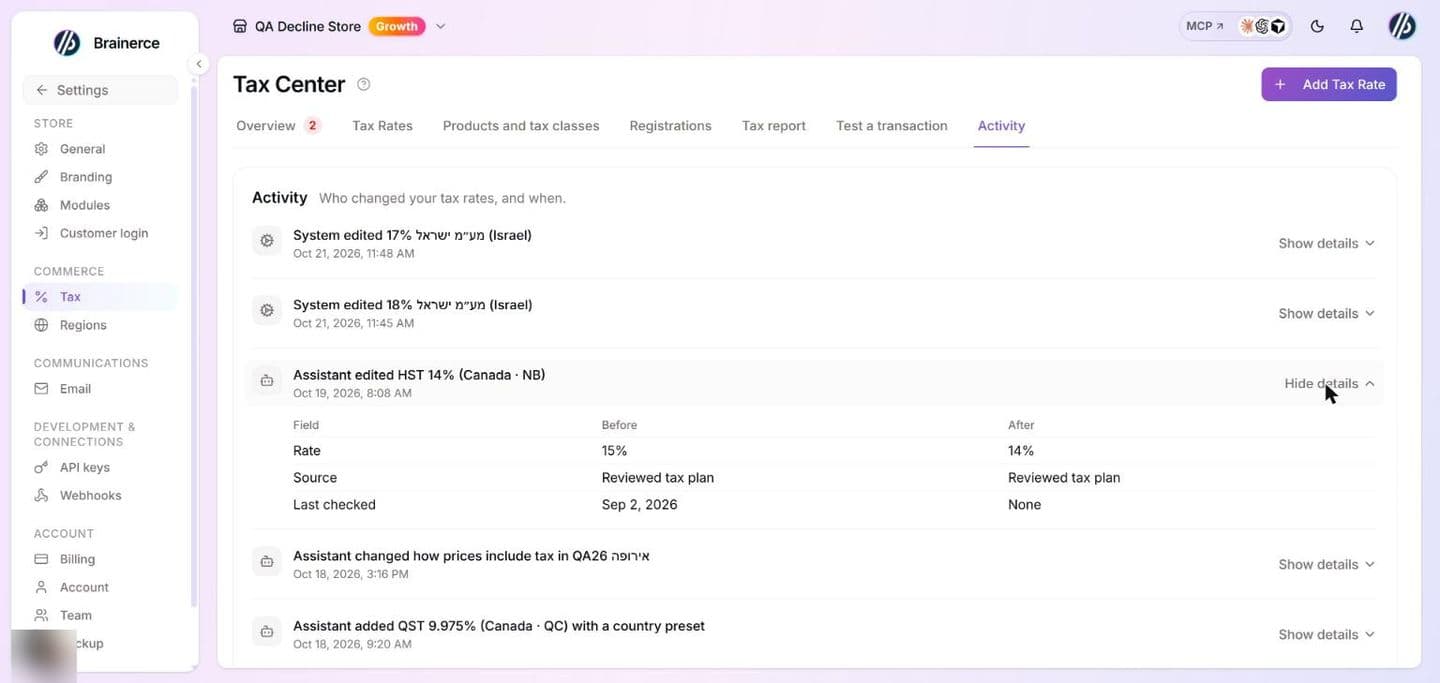Switch to the Tax Rates tab
Image resolution: width=1440 pixels, height=683 pixels.
tap(382, 126)
